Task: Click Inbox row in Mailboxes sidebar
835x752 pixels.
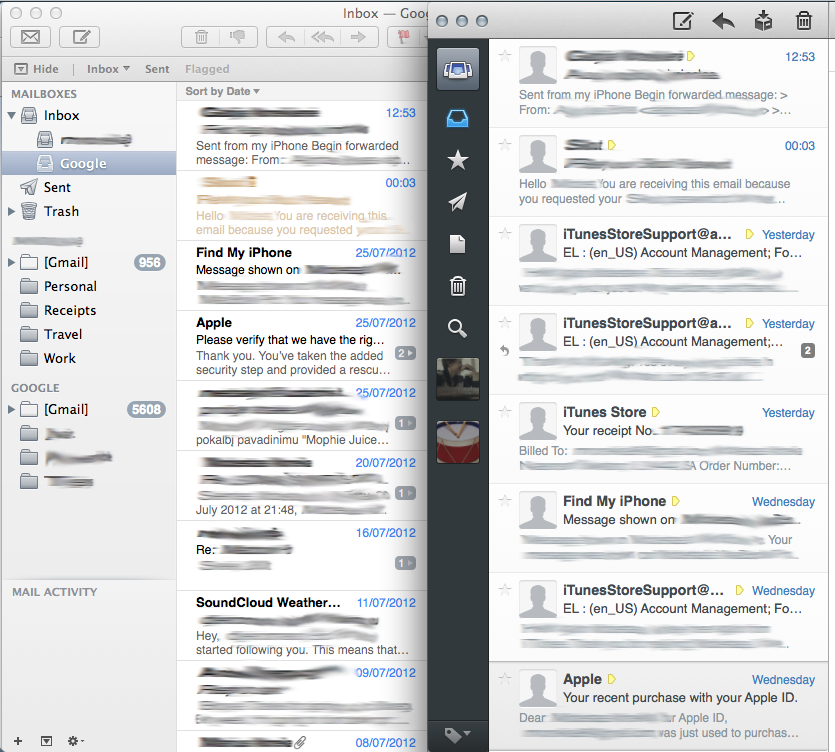Action: click(x=89, y=115)
